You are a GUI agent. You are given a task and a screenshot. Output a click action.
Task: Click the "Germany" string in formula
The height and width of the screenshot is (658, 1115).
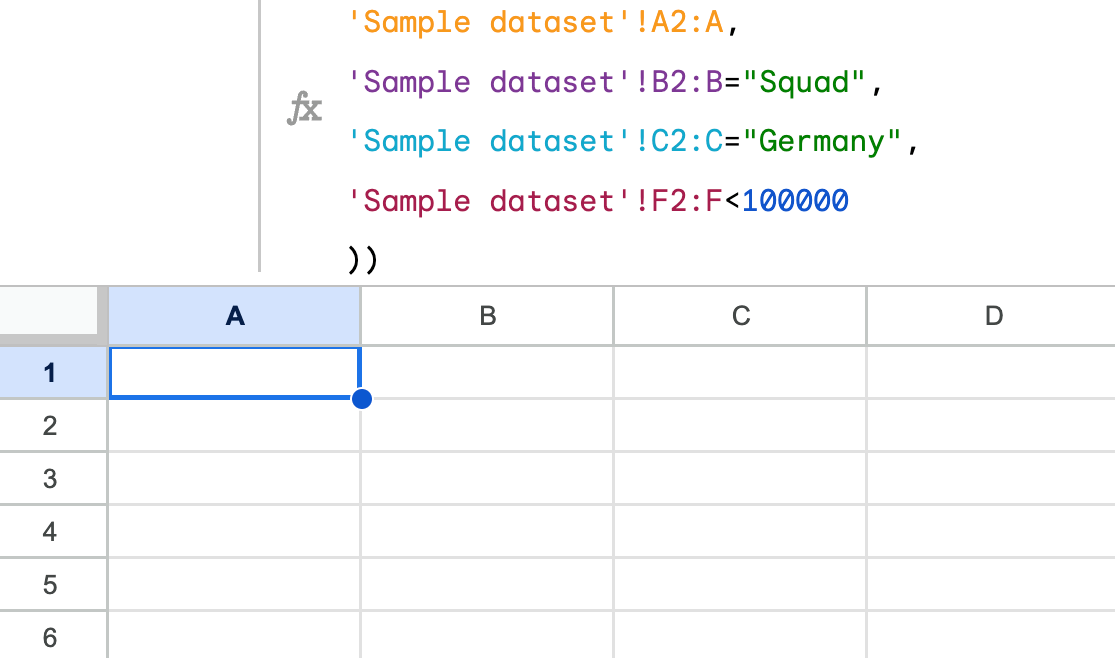(x=822, y=142)
